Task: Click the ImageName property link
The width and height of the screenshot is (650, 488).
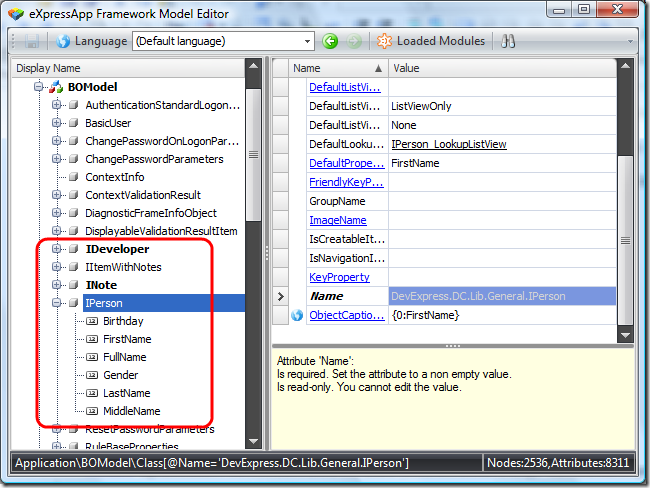Action: pos(338,220)
